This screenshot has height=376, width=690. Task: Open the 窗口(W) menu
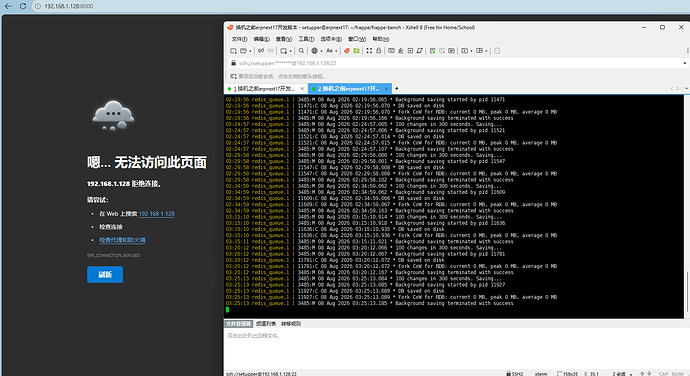(x=357, y=39)
